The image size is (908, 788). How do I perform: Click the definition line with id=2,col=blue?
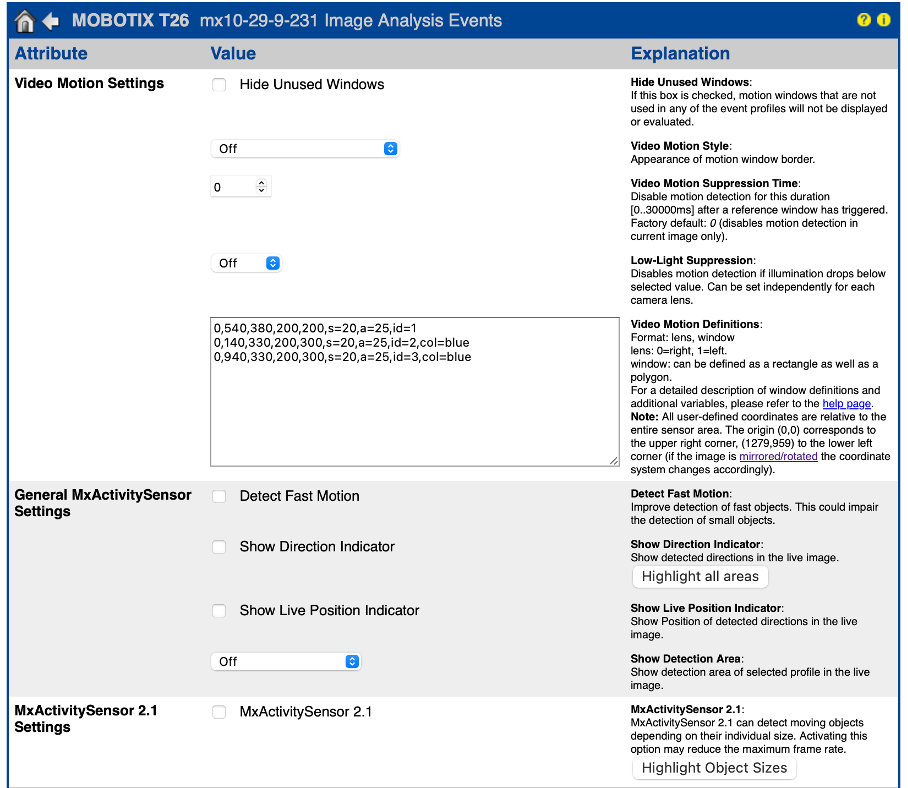click(x=341, y=343)
